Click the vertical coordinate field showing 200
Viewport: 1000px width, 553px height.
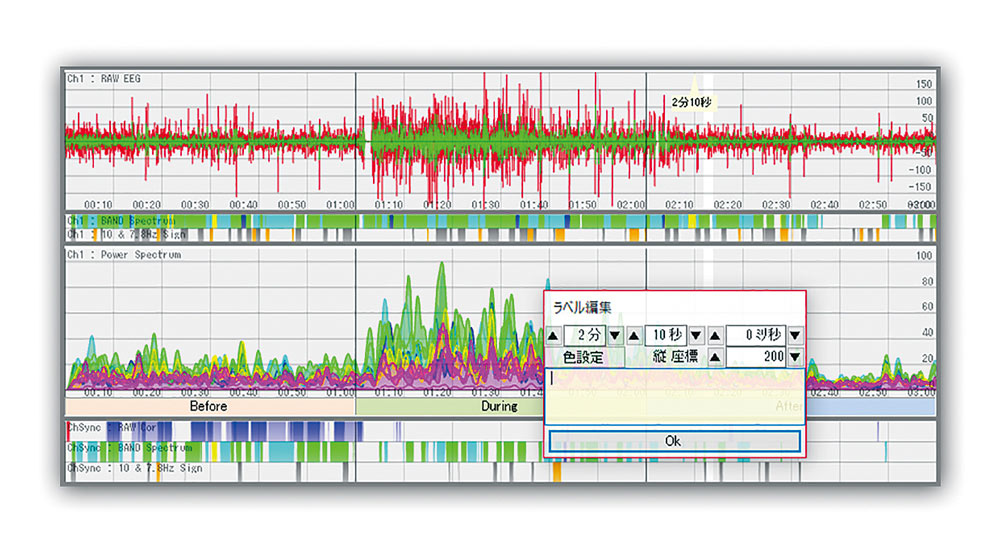[x=756, y=356]
